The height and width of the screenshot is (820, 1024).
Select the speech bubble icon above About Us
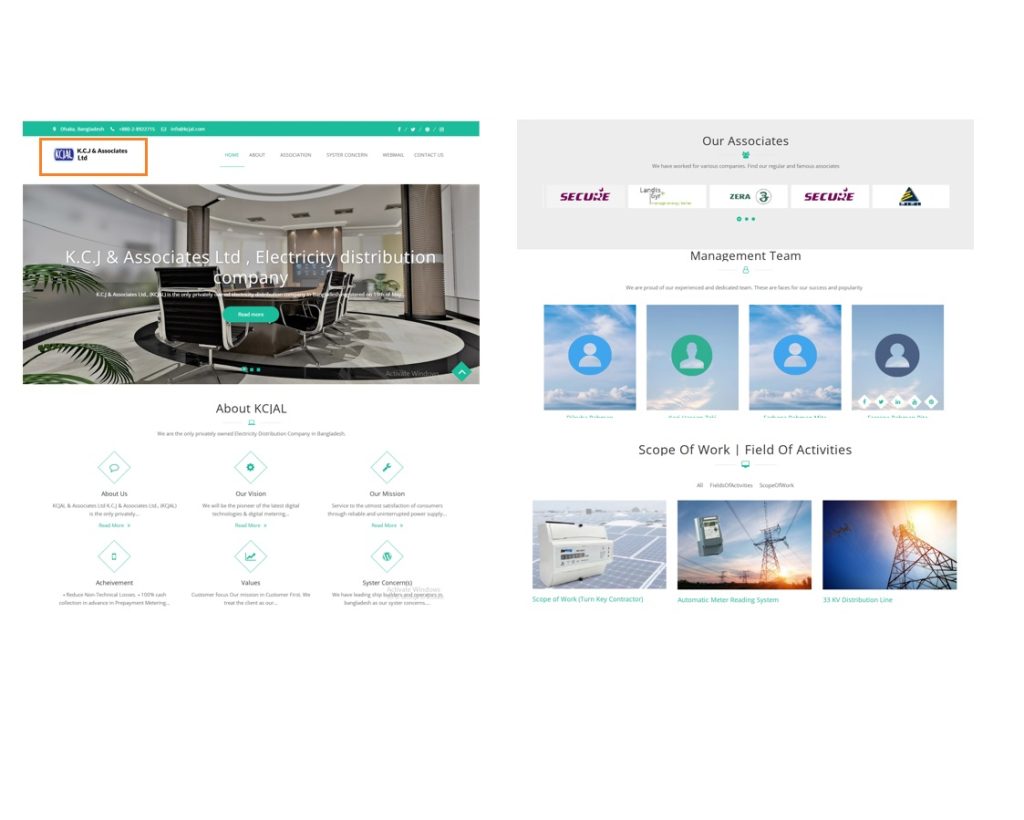[114, 466]
